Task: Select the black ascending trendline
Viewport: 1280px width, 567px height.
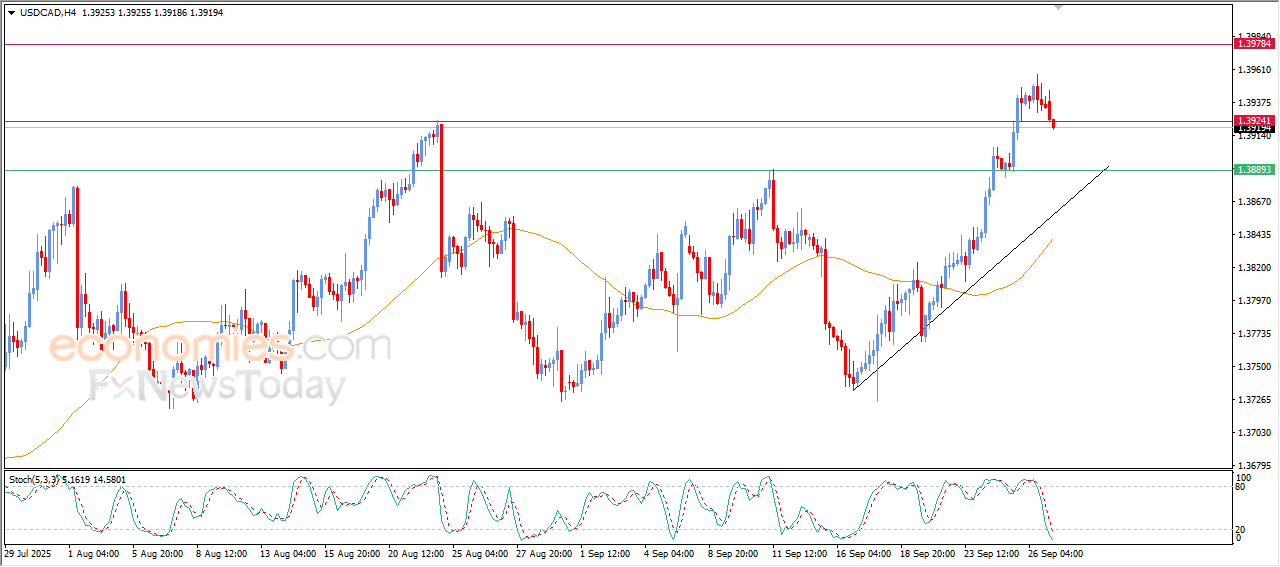Action: [980, 278]
